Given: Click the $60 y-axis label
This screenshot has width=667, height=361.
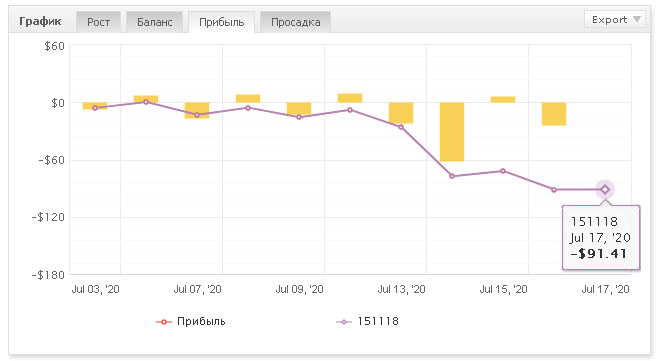Looking at the screenshot, I should (x=54, y=46).
